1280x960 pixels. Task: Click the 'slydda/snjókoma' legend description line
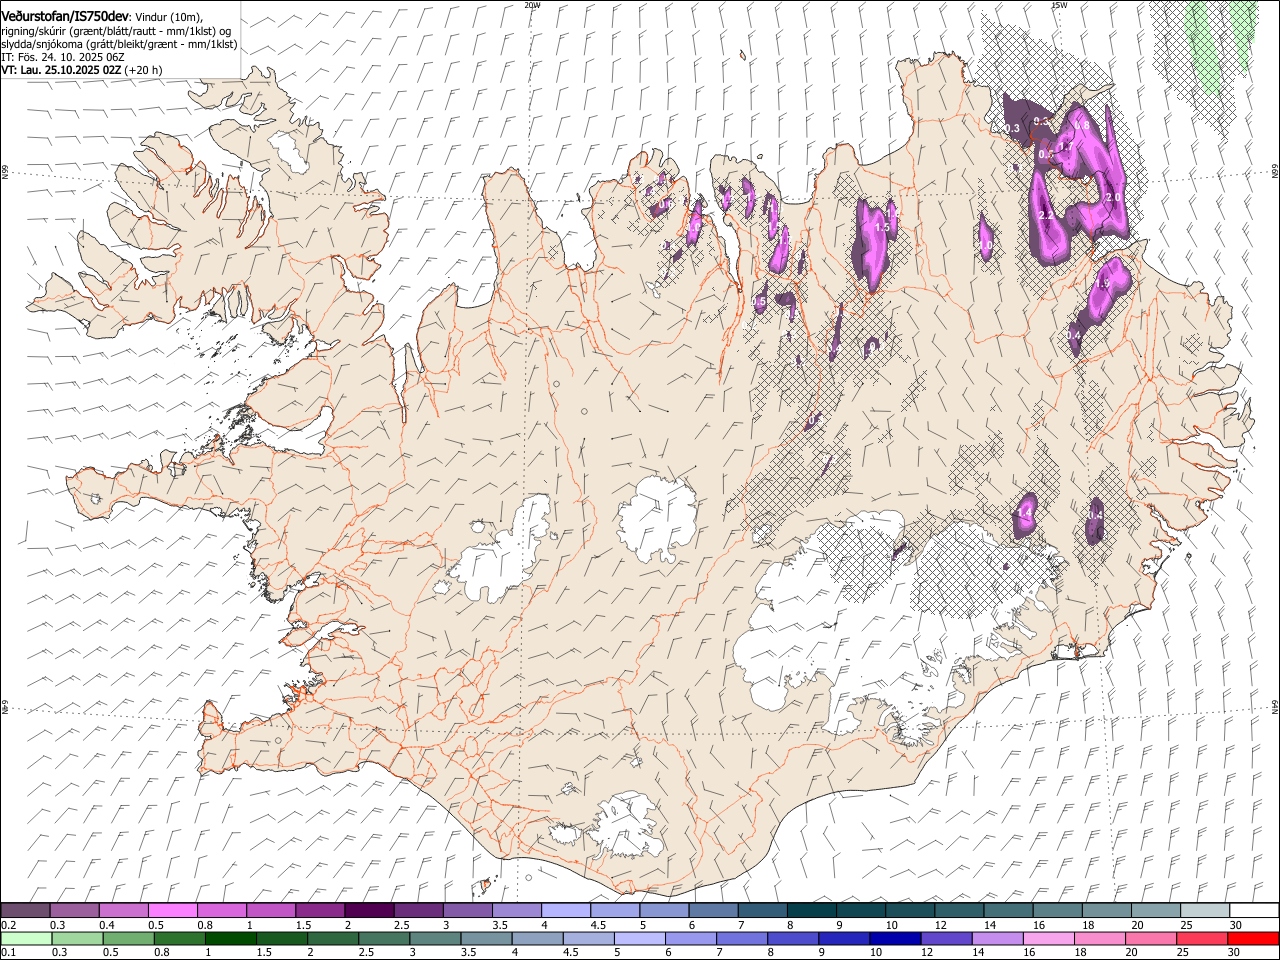[x=119, y=44]
